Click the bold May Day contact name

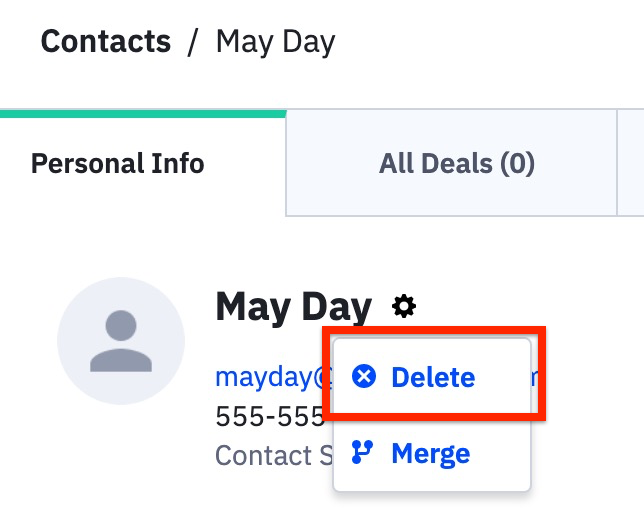293,306
